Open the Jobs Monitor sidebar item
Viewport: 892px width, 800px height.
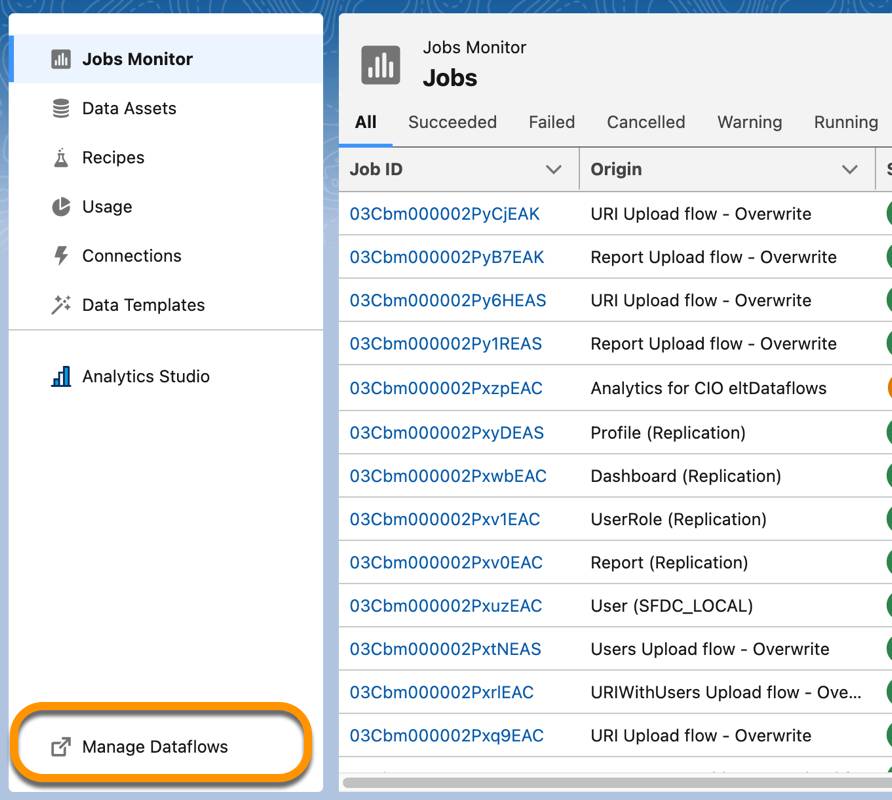tap(166, 59)
